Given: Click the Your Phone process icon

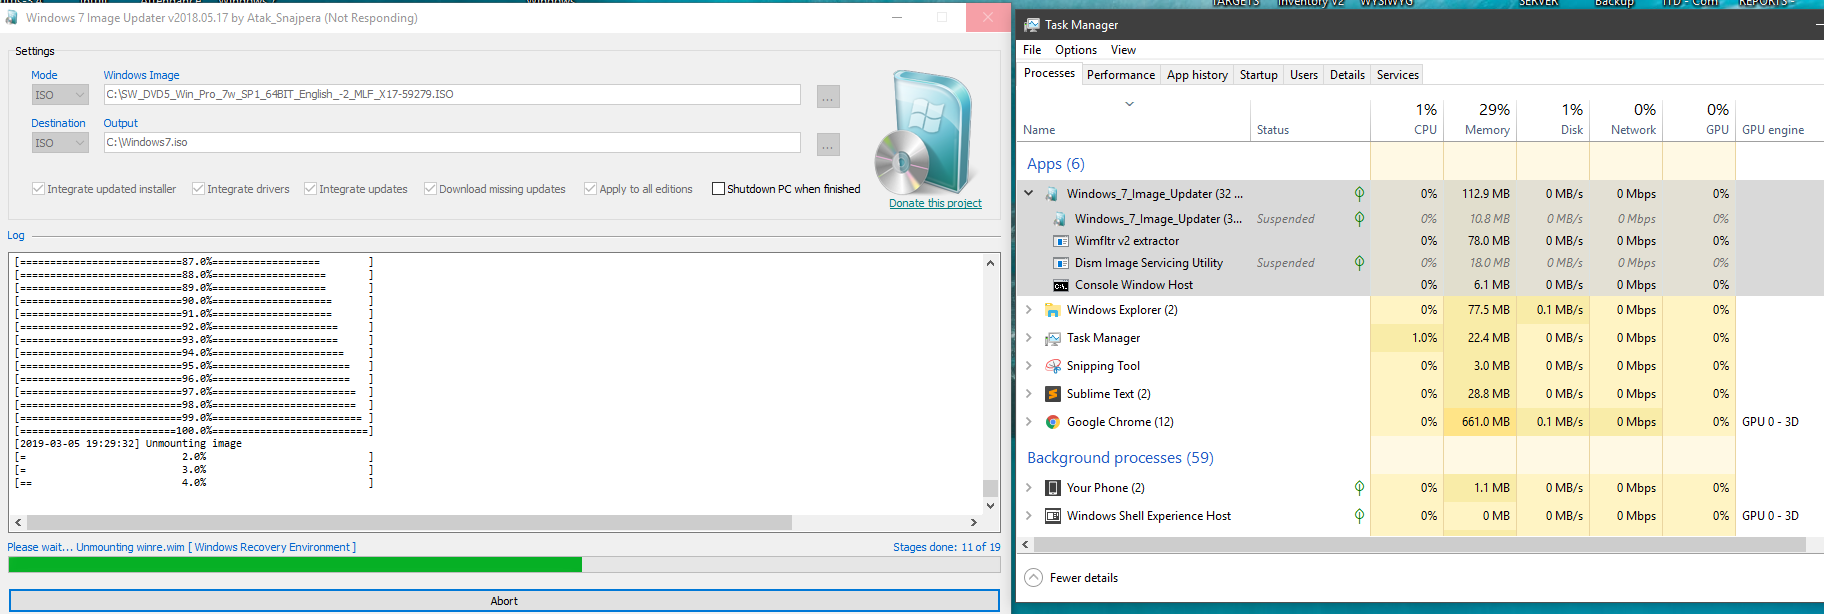Looking at the screenshot, I should point(1052,488).
